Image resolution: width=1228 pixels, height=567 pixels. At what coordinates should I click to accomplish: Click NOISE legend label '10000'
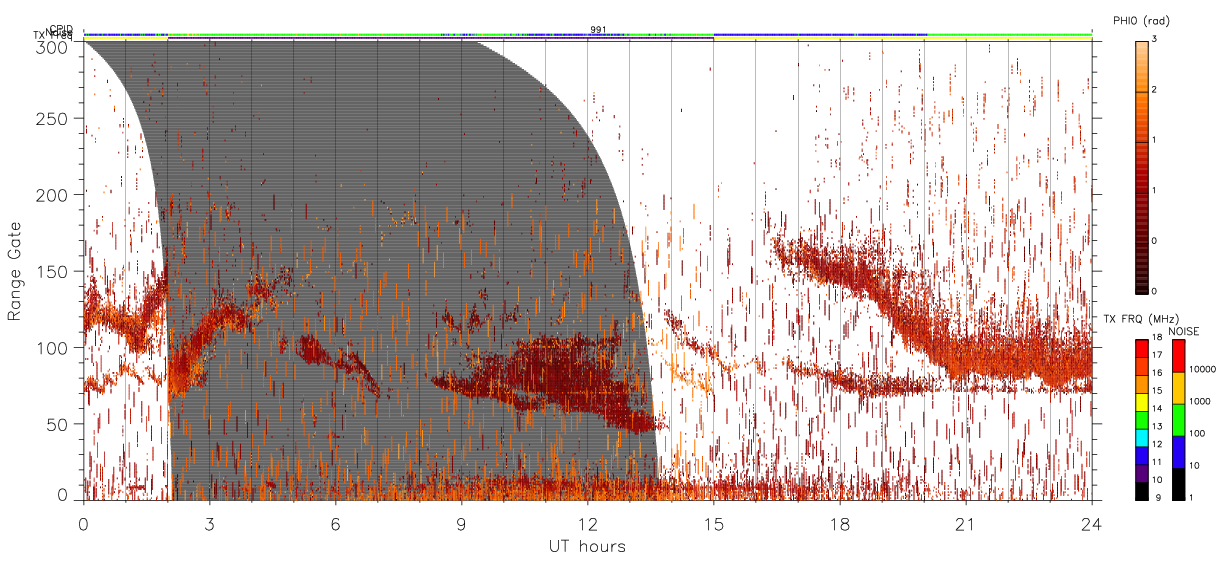point(1202,369)
